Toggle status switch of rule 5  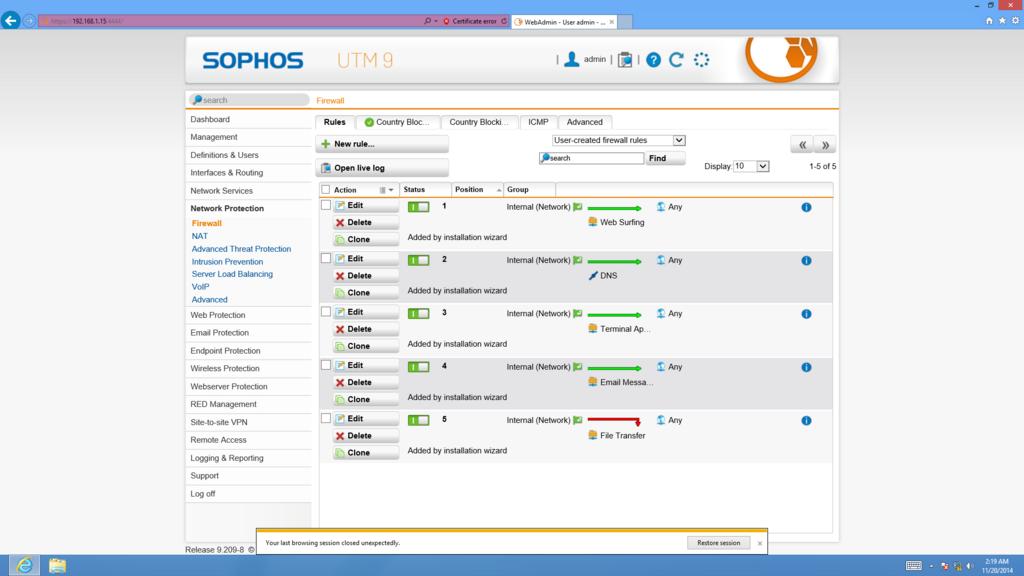pyautogui.click(x=419, y=420)
